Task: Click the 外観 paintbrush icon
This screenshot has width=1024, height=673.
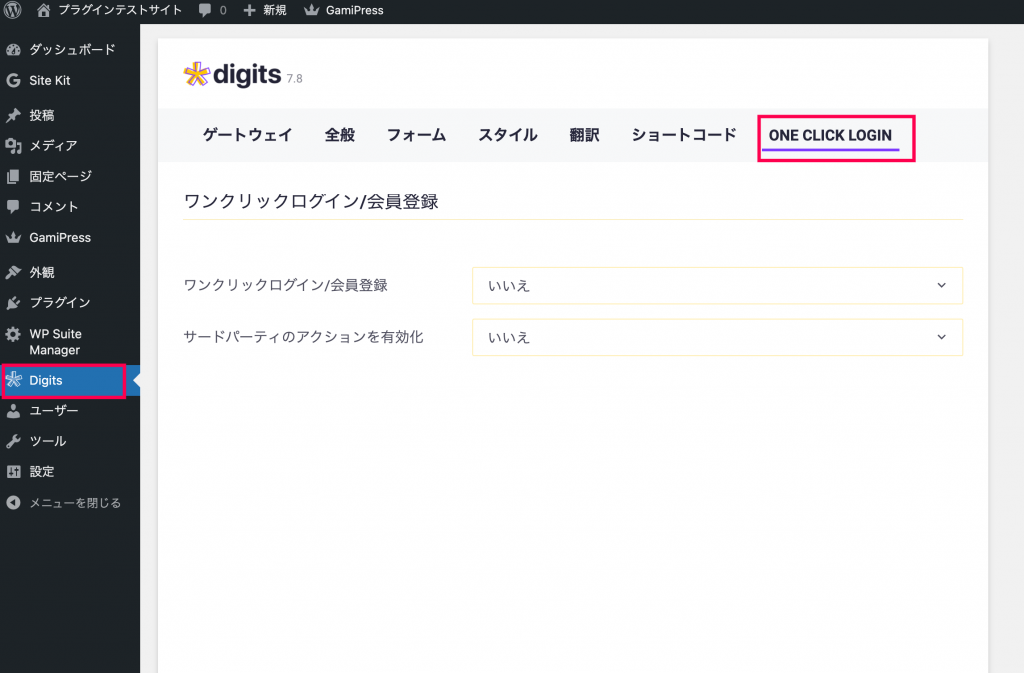Action: click(x=13, y=272)
